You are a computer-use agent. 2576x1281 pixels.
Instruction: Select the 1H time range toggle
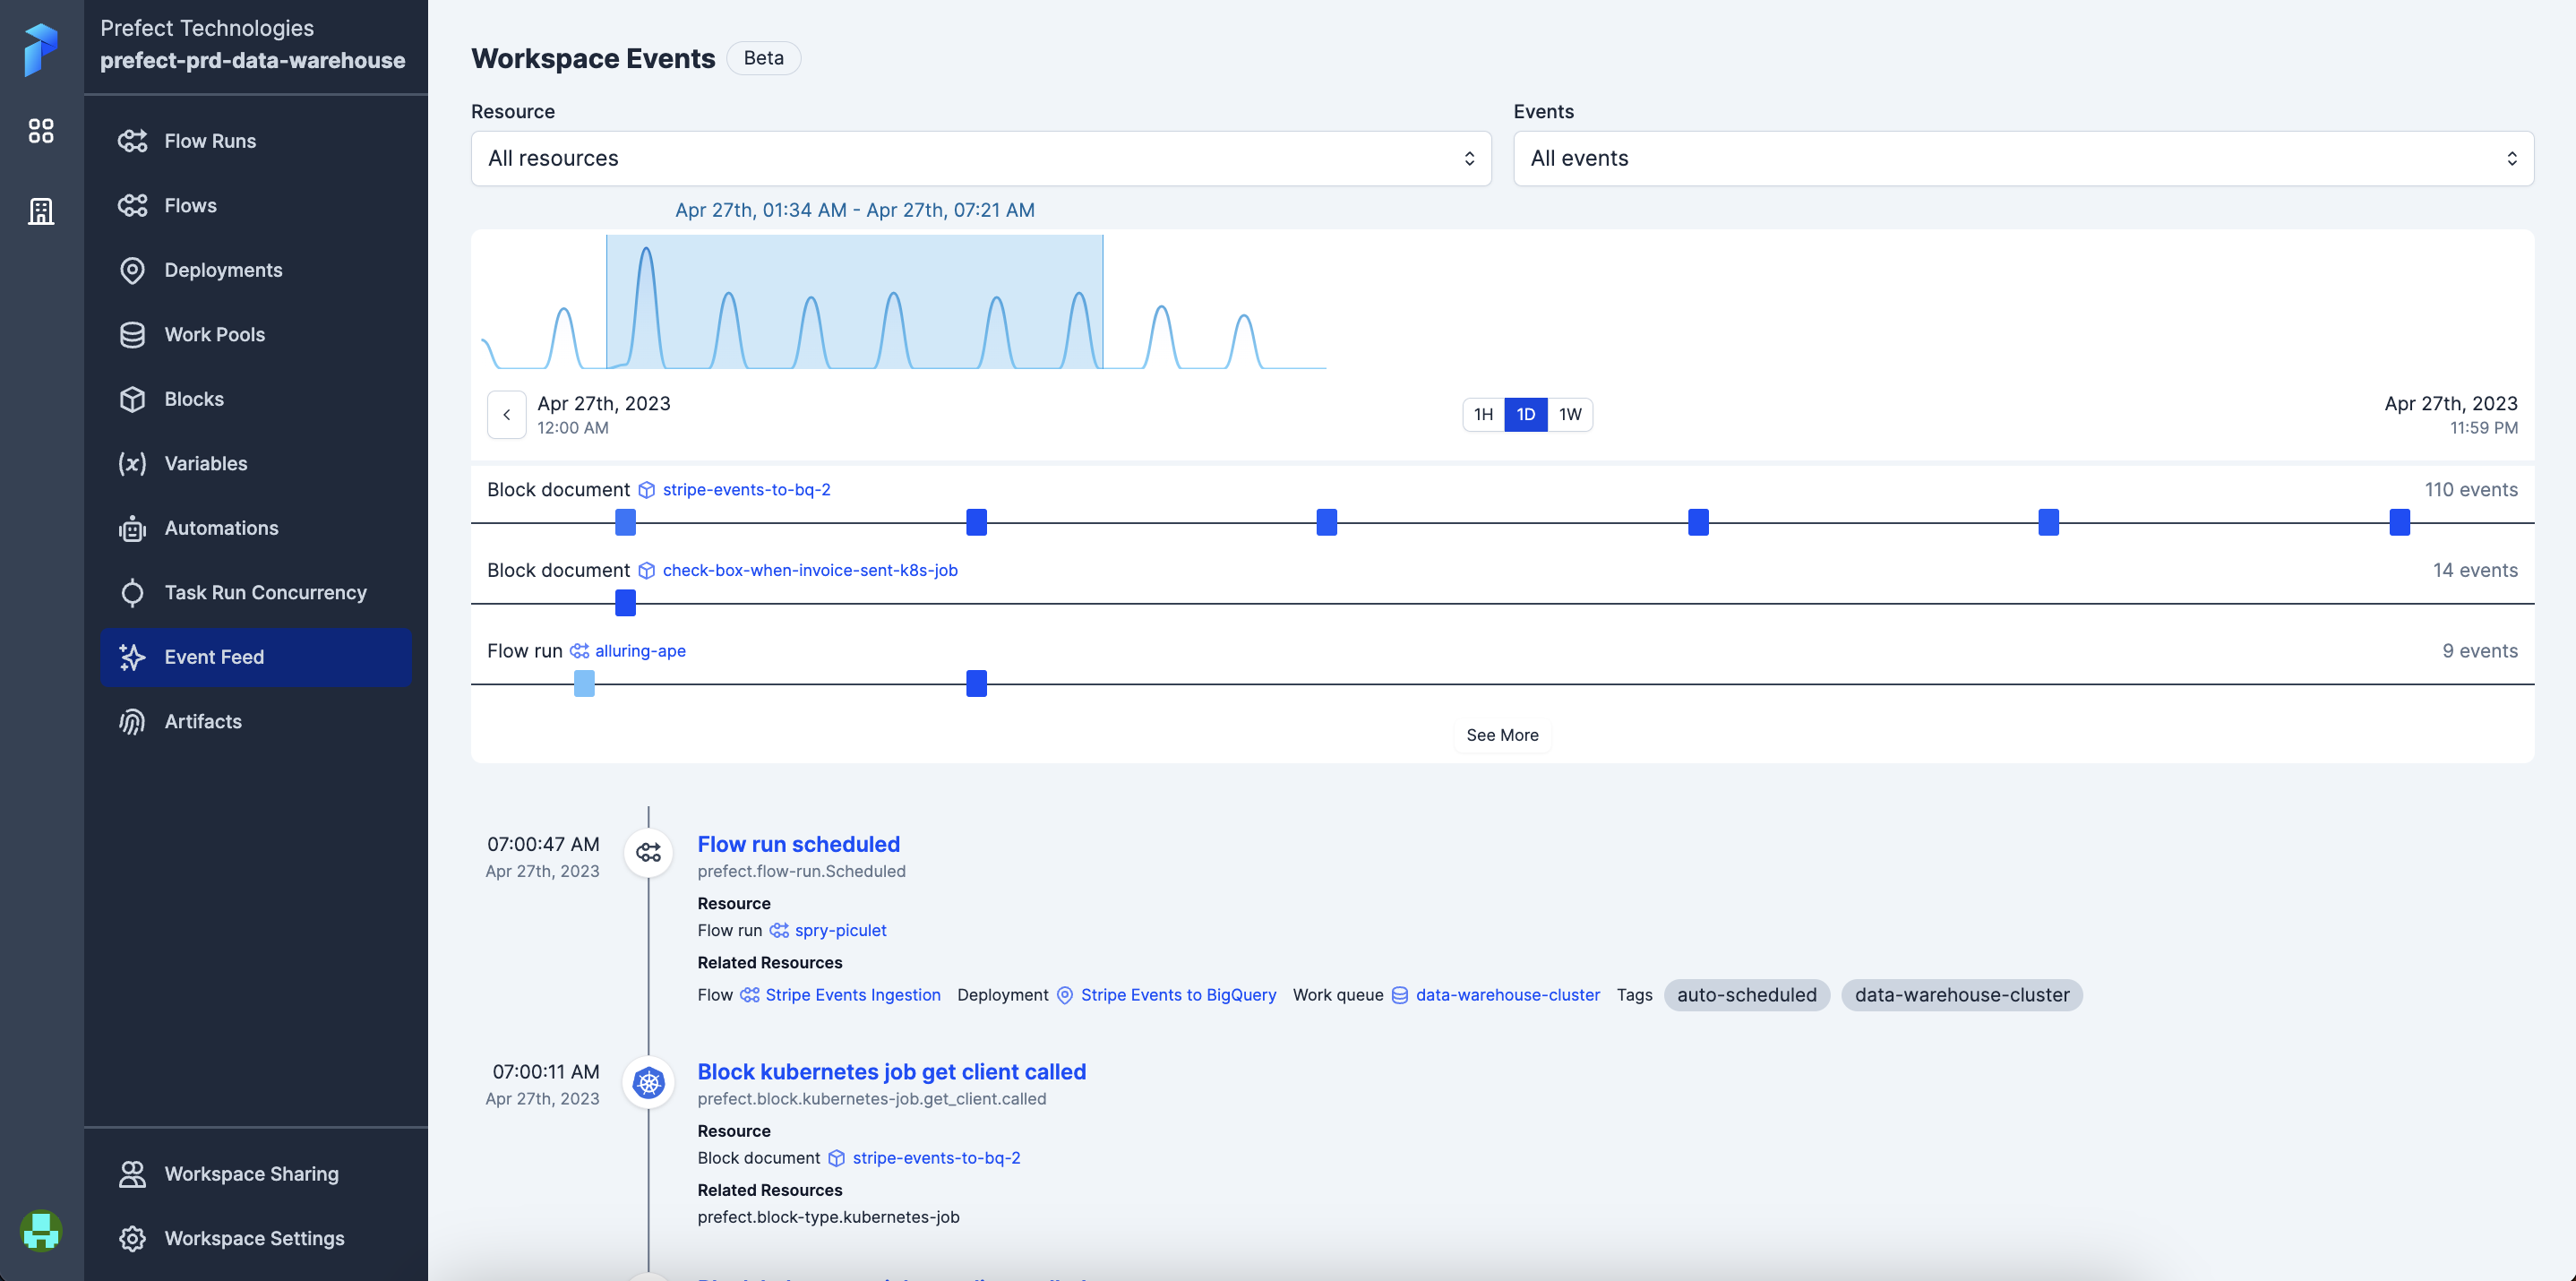coord(1483,414)
